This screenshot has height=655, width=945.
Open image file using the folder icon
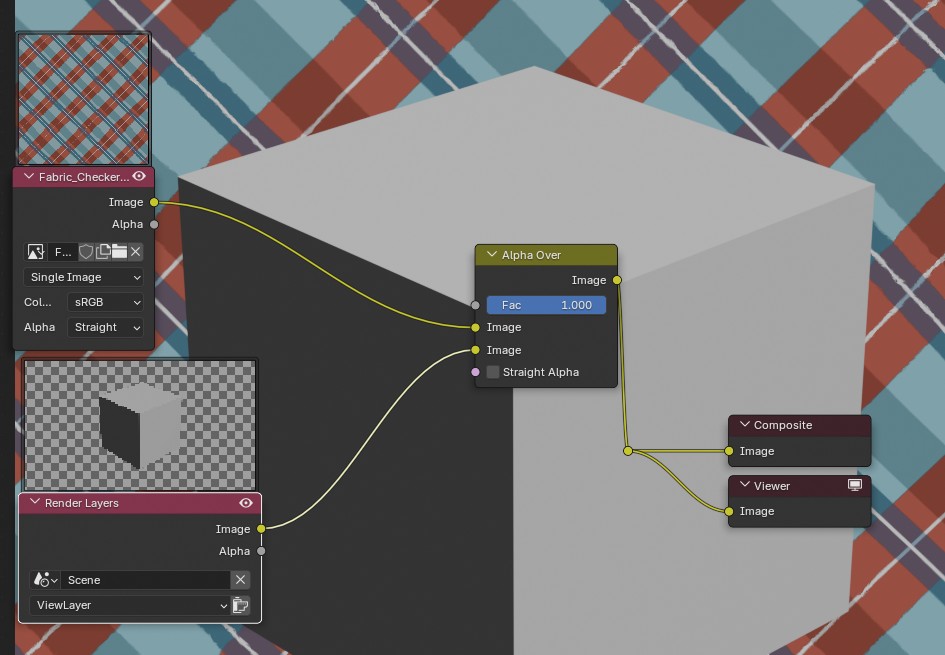click(119, 252)
